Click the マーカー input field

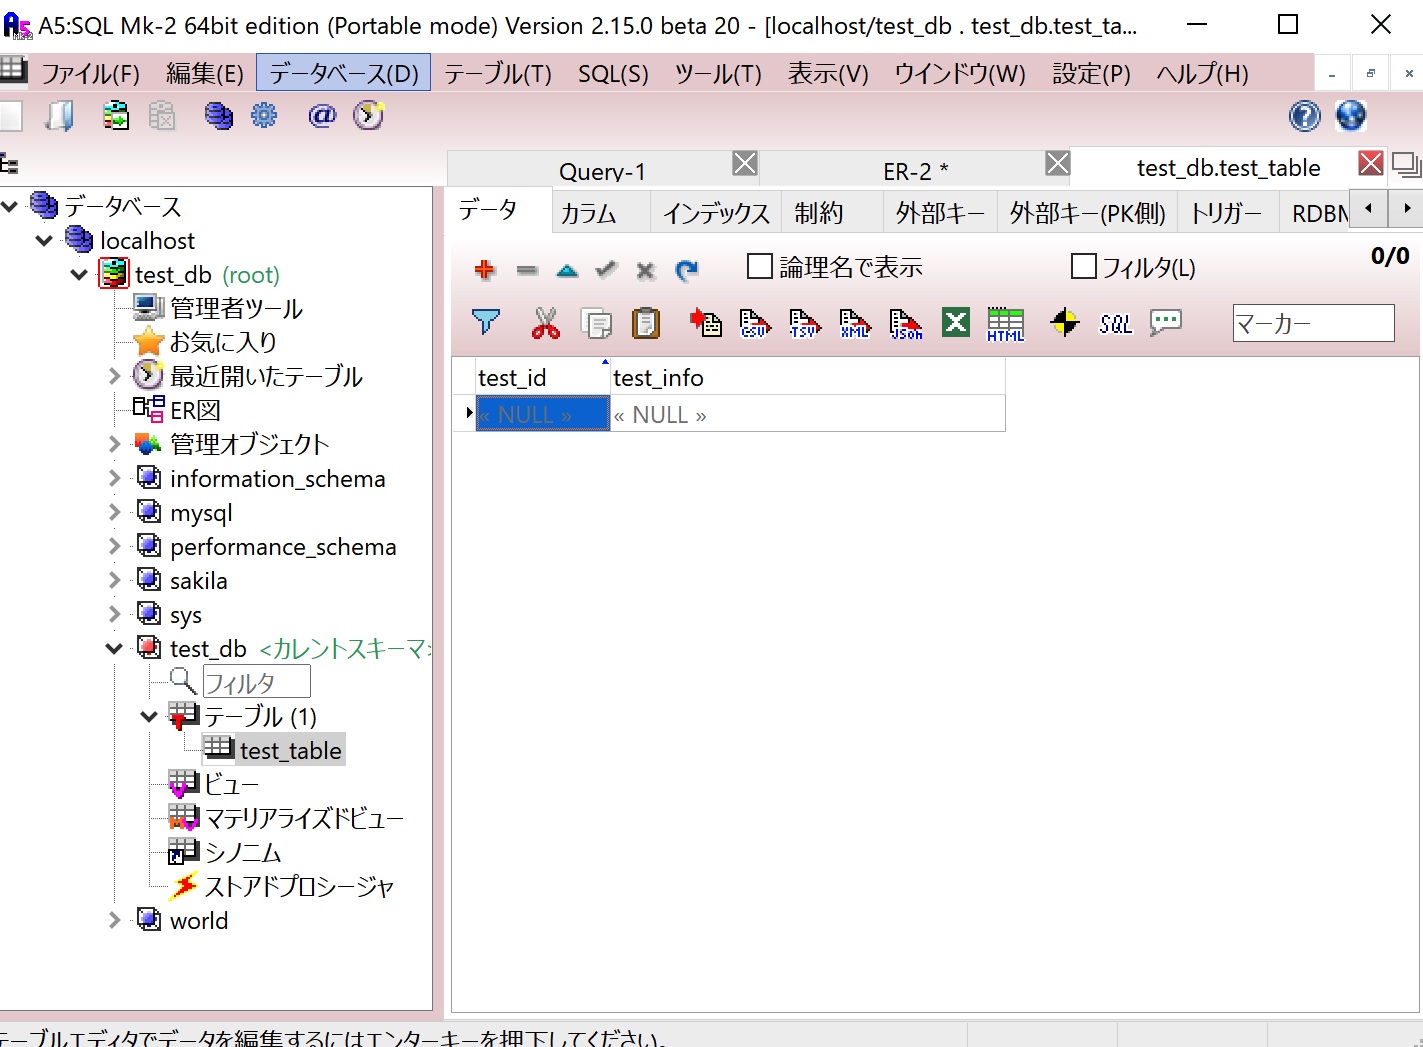coord(1312,322)
